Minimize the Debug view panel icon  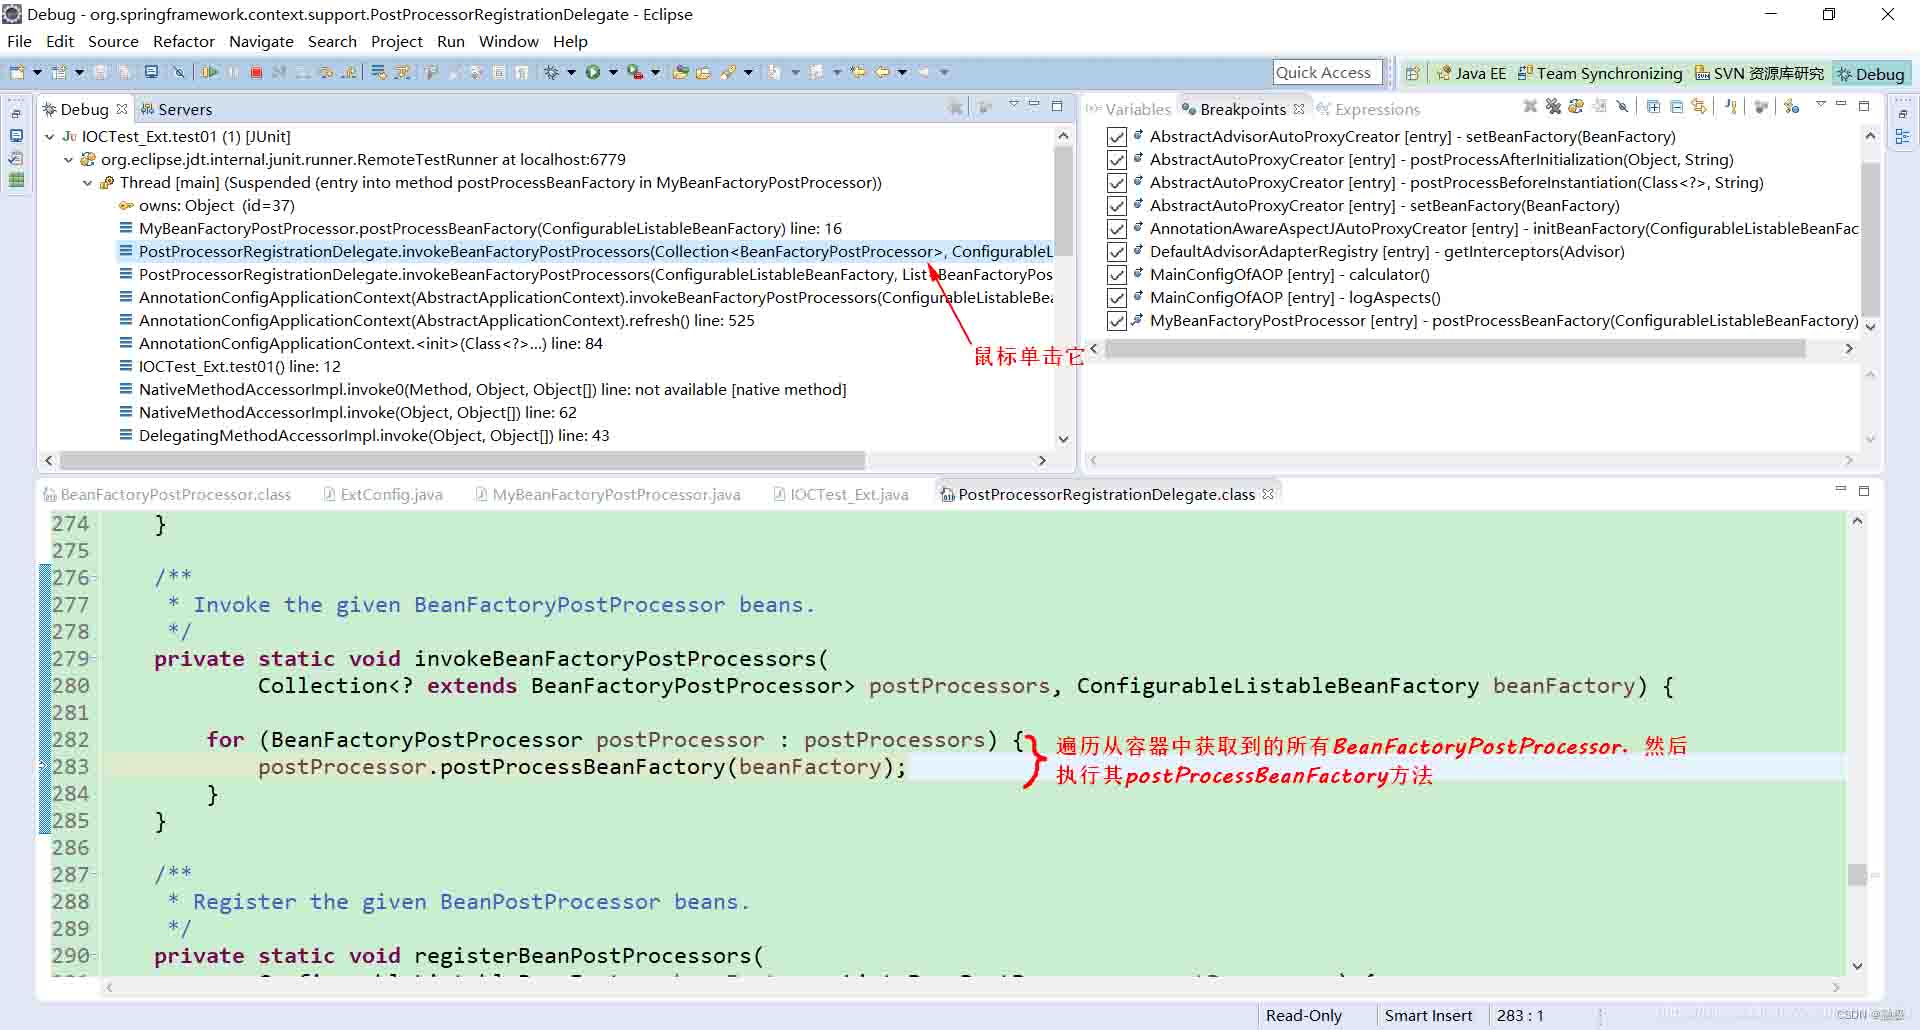[x=1034, y=104]
